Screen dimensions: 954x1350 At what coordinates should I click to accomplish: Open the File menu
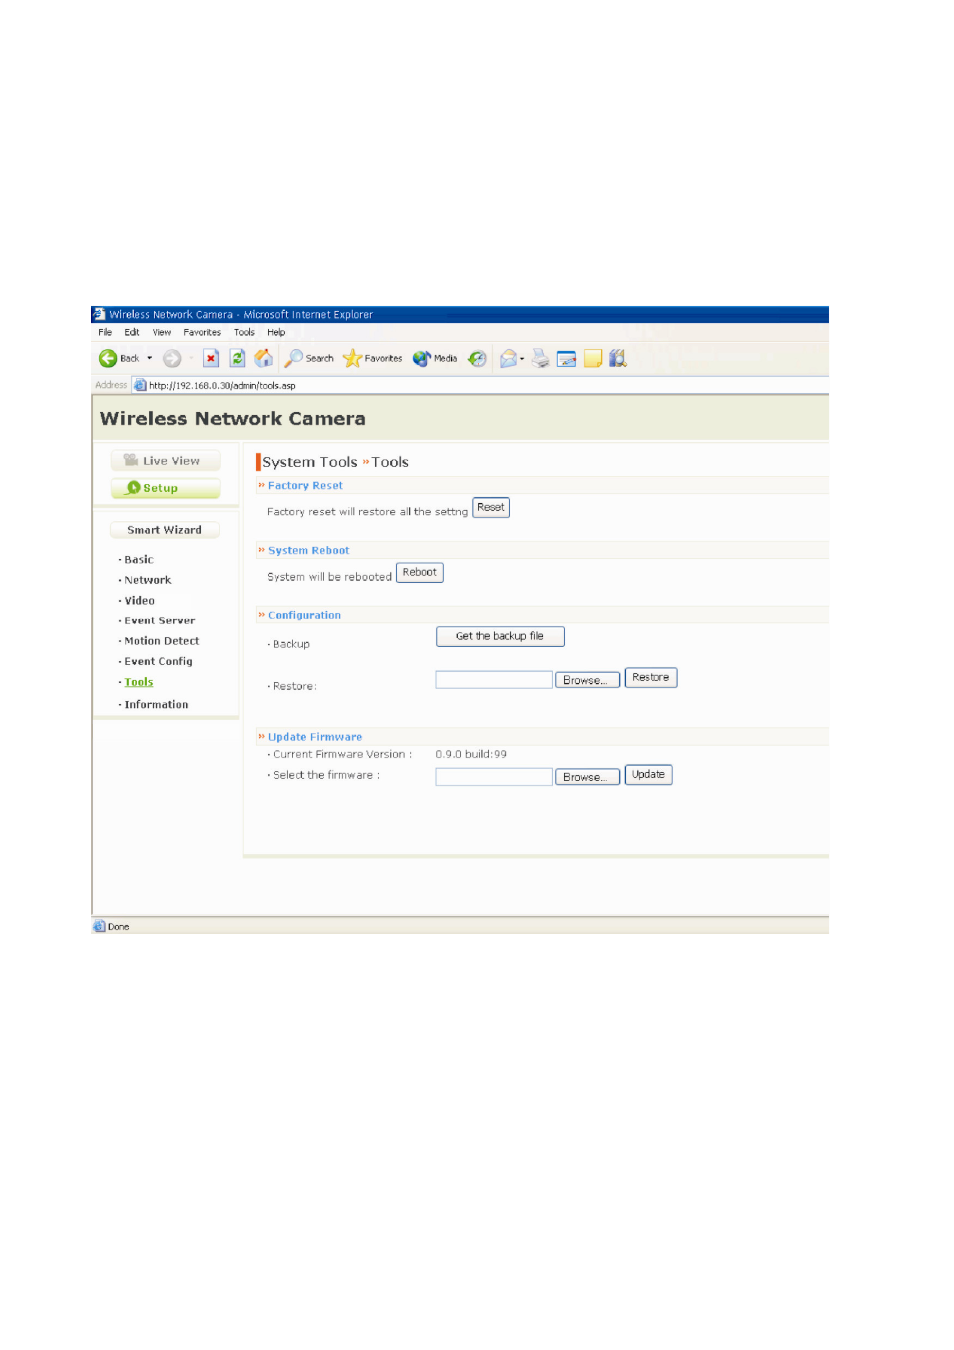105,332
